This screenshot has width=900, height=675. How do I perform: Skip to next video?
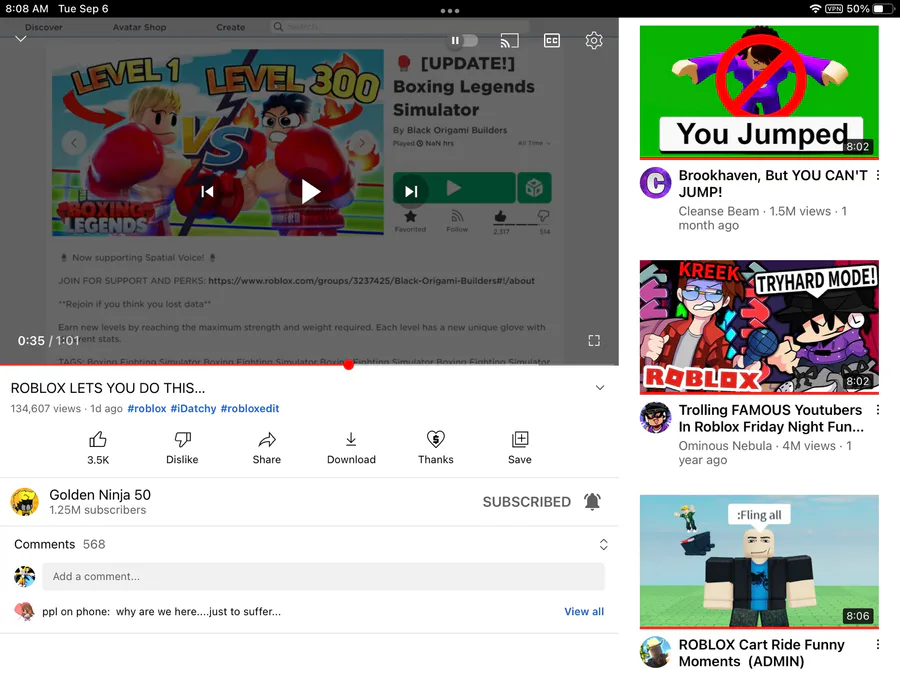pyautogui.click(x=411, y=191)
